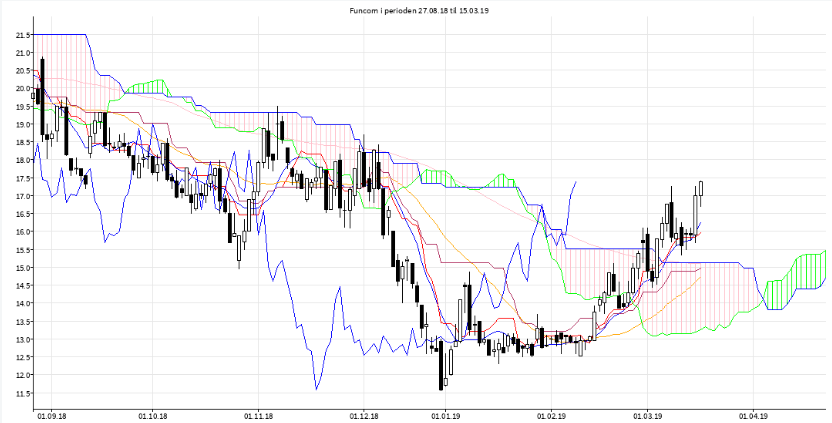
Task: Select the 01.09.18 date axis label
Action: (51, 417)
